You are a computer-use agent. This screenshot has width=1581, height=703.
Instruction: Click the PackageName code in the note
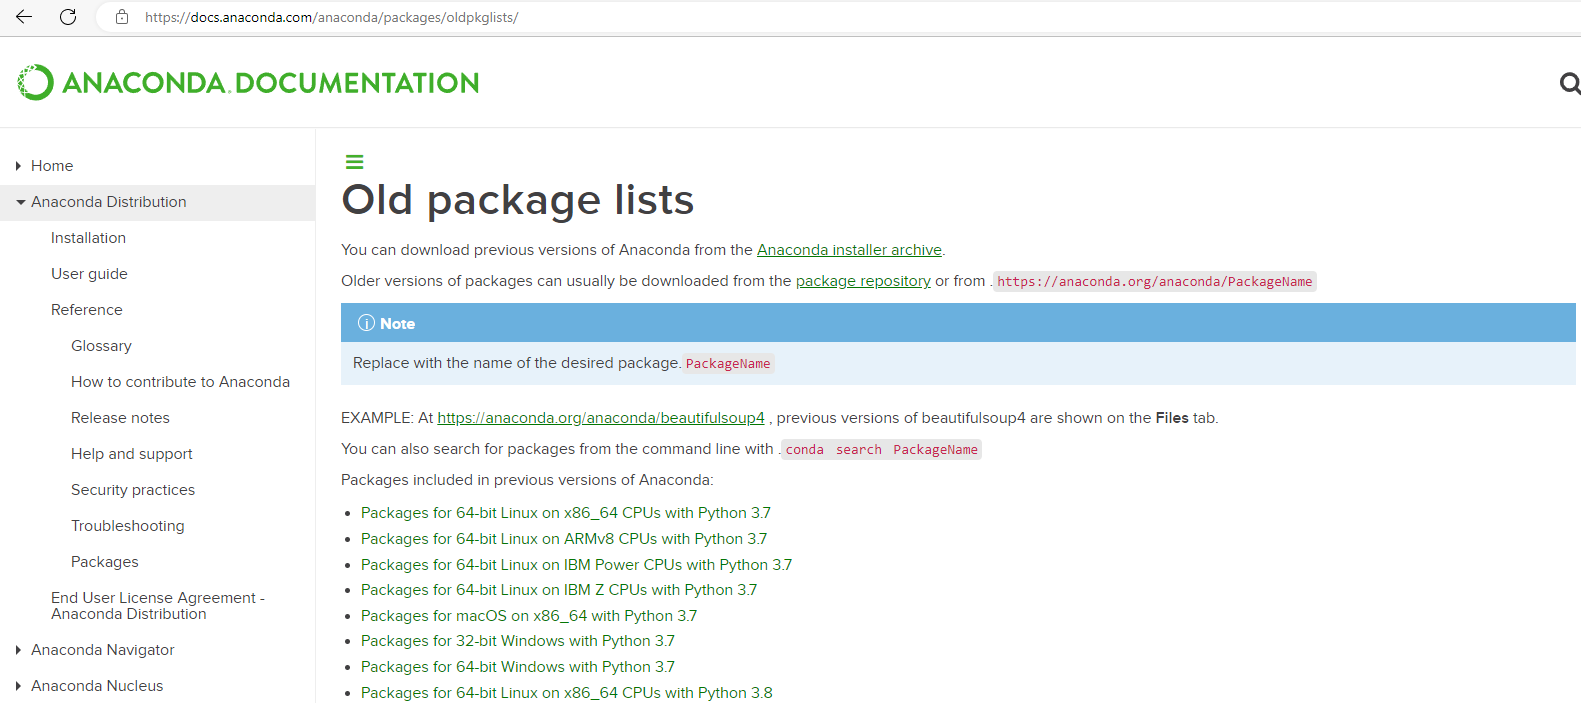(728, 364)
